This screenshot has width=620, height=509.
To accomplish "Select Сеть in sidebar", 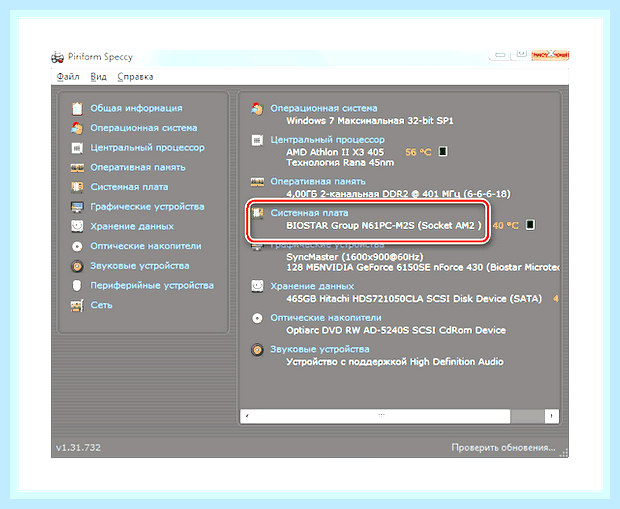I will [101, 305].
